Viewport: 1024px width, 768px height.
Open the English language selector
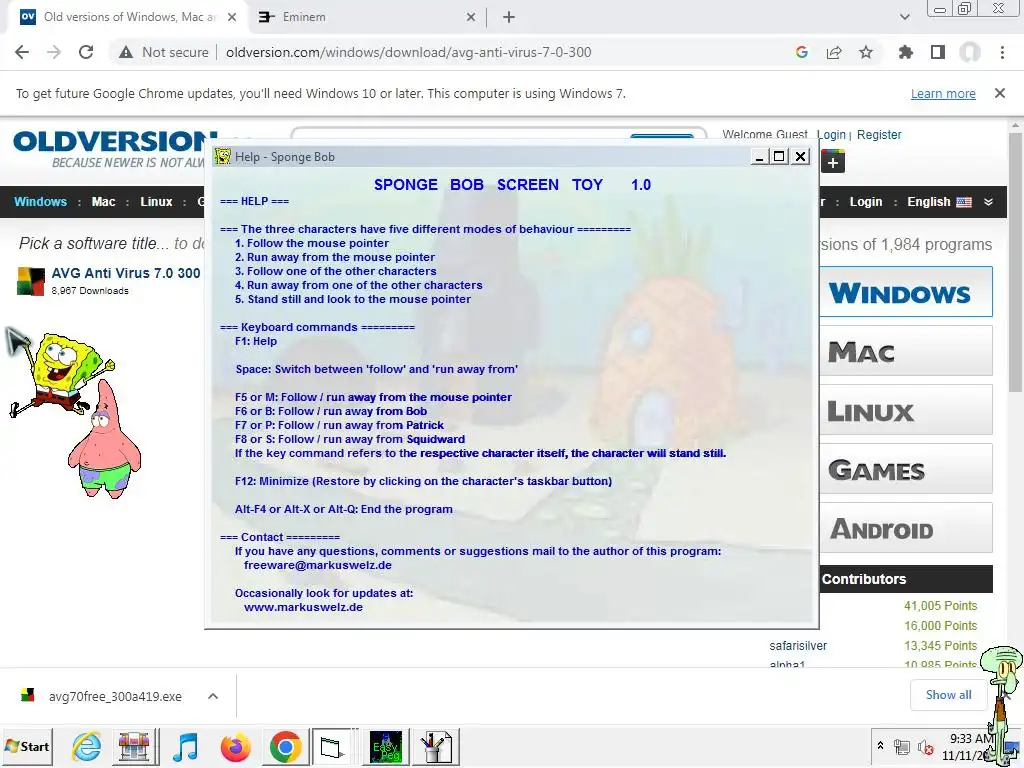coord(938,202)
